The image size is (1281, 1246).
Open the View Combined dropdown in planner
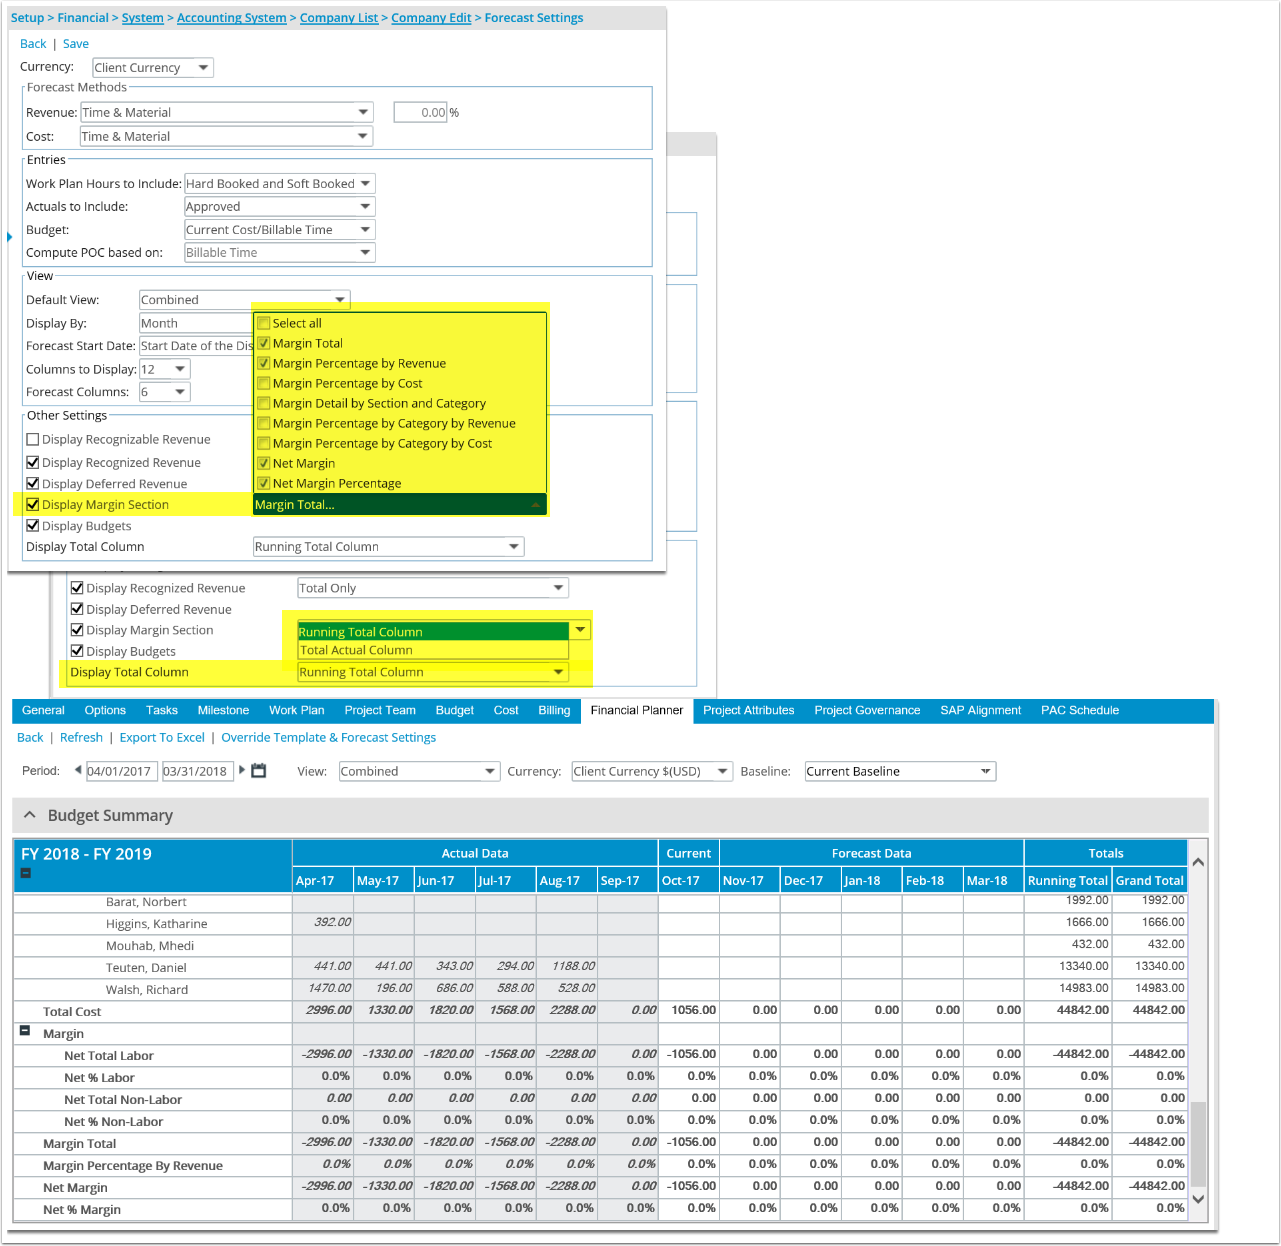419,771
